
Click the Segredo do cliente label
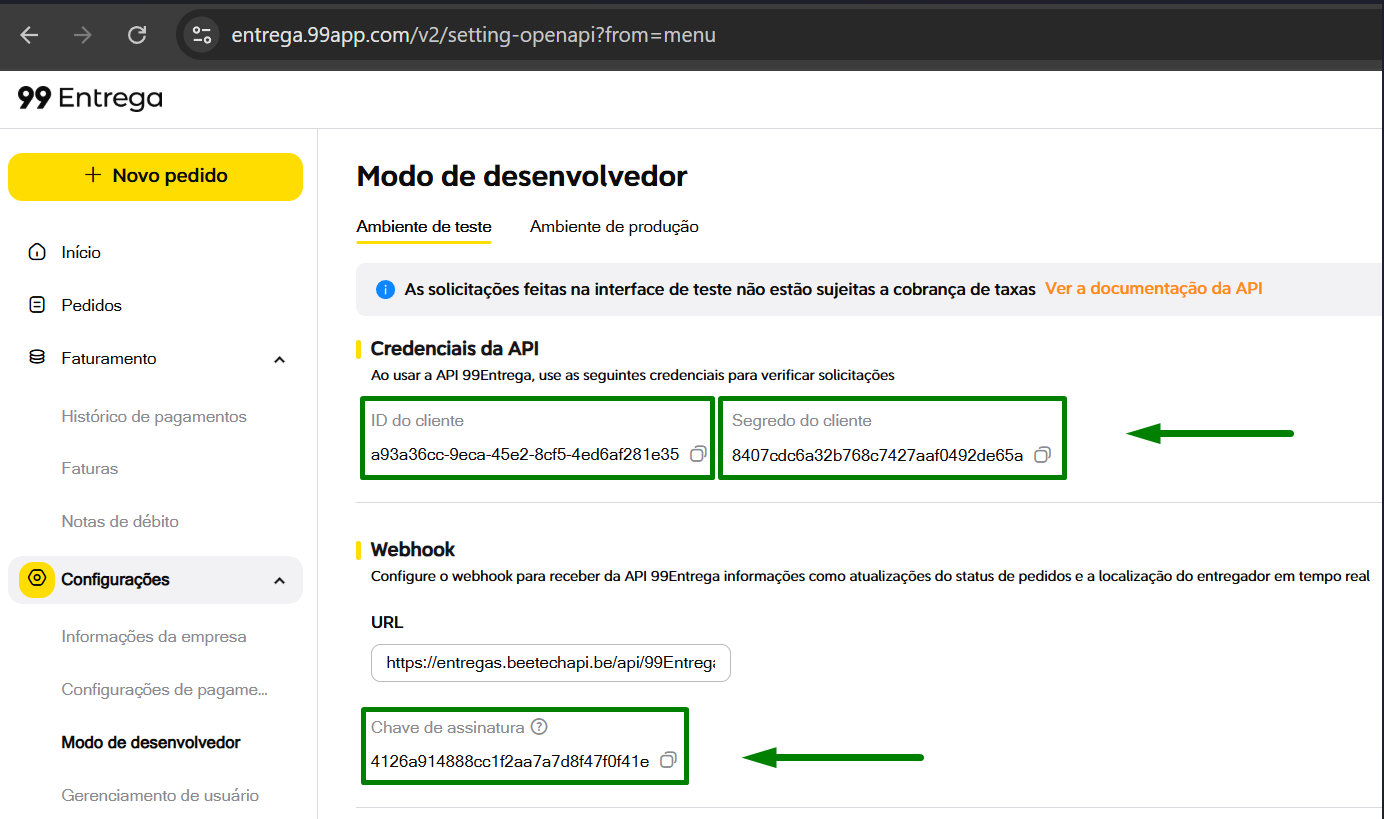tap(802, 421)
